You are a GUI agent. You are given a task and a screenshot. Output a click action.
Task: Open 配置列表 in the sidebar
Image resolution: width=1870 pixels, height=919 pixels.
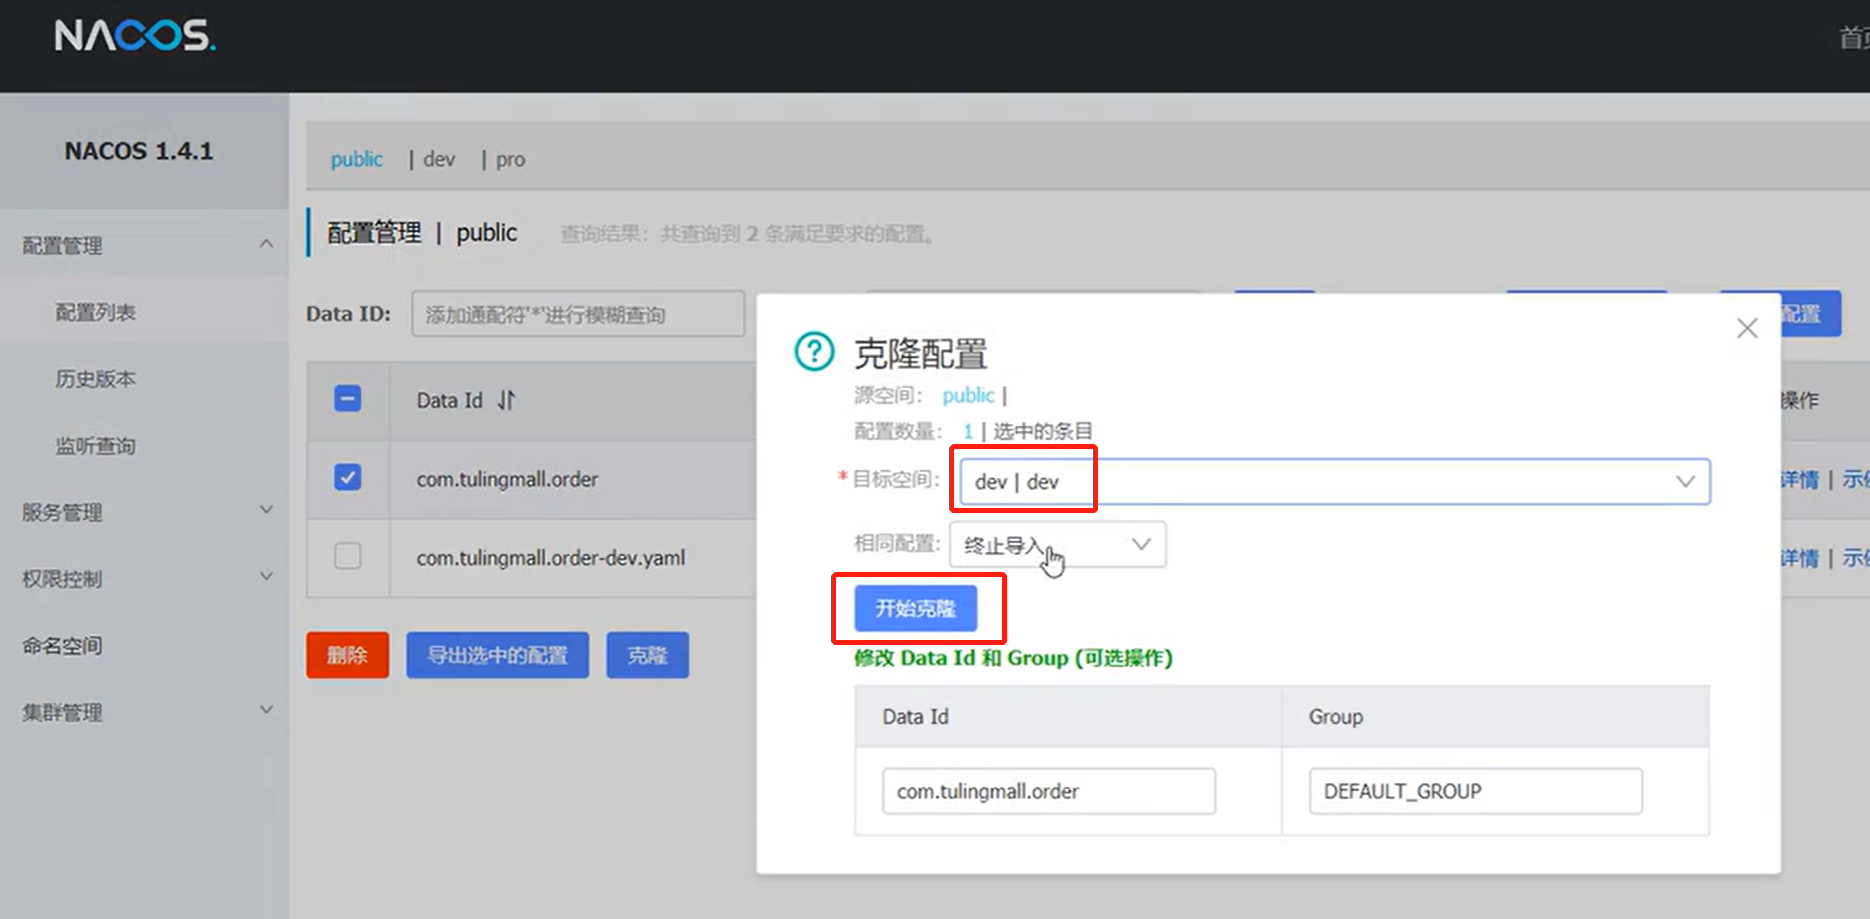click(95, 312)
